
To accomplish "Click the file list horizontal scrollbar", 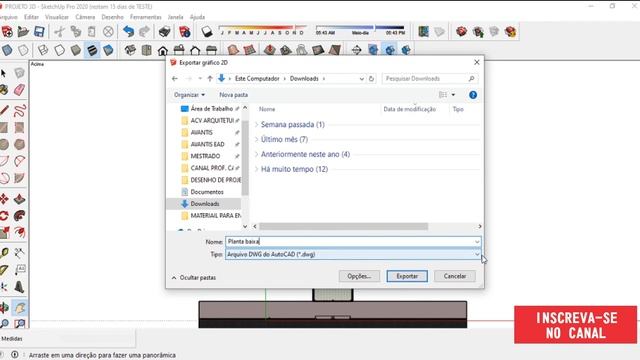I will point(343,227).
